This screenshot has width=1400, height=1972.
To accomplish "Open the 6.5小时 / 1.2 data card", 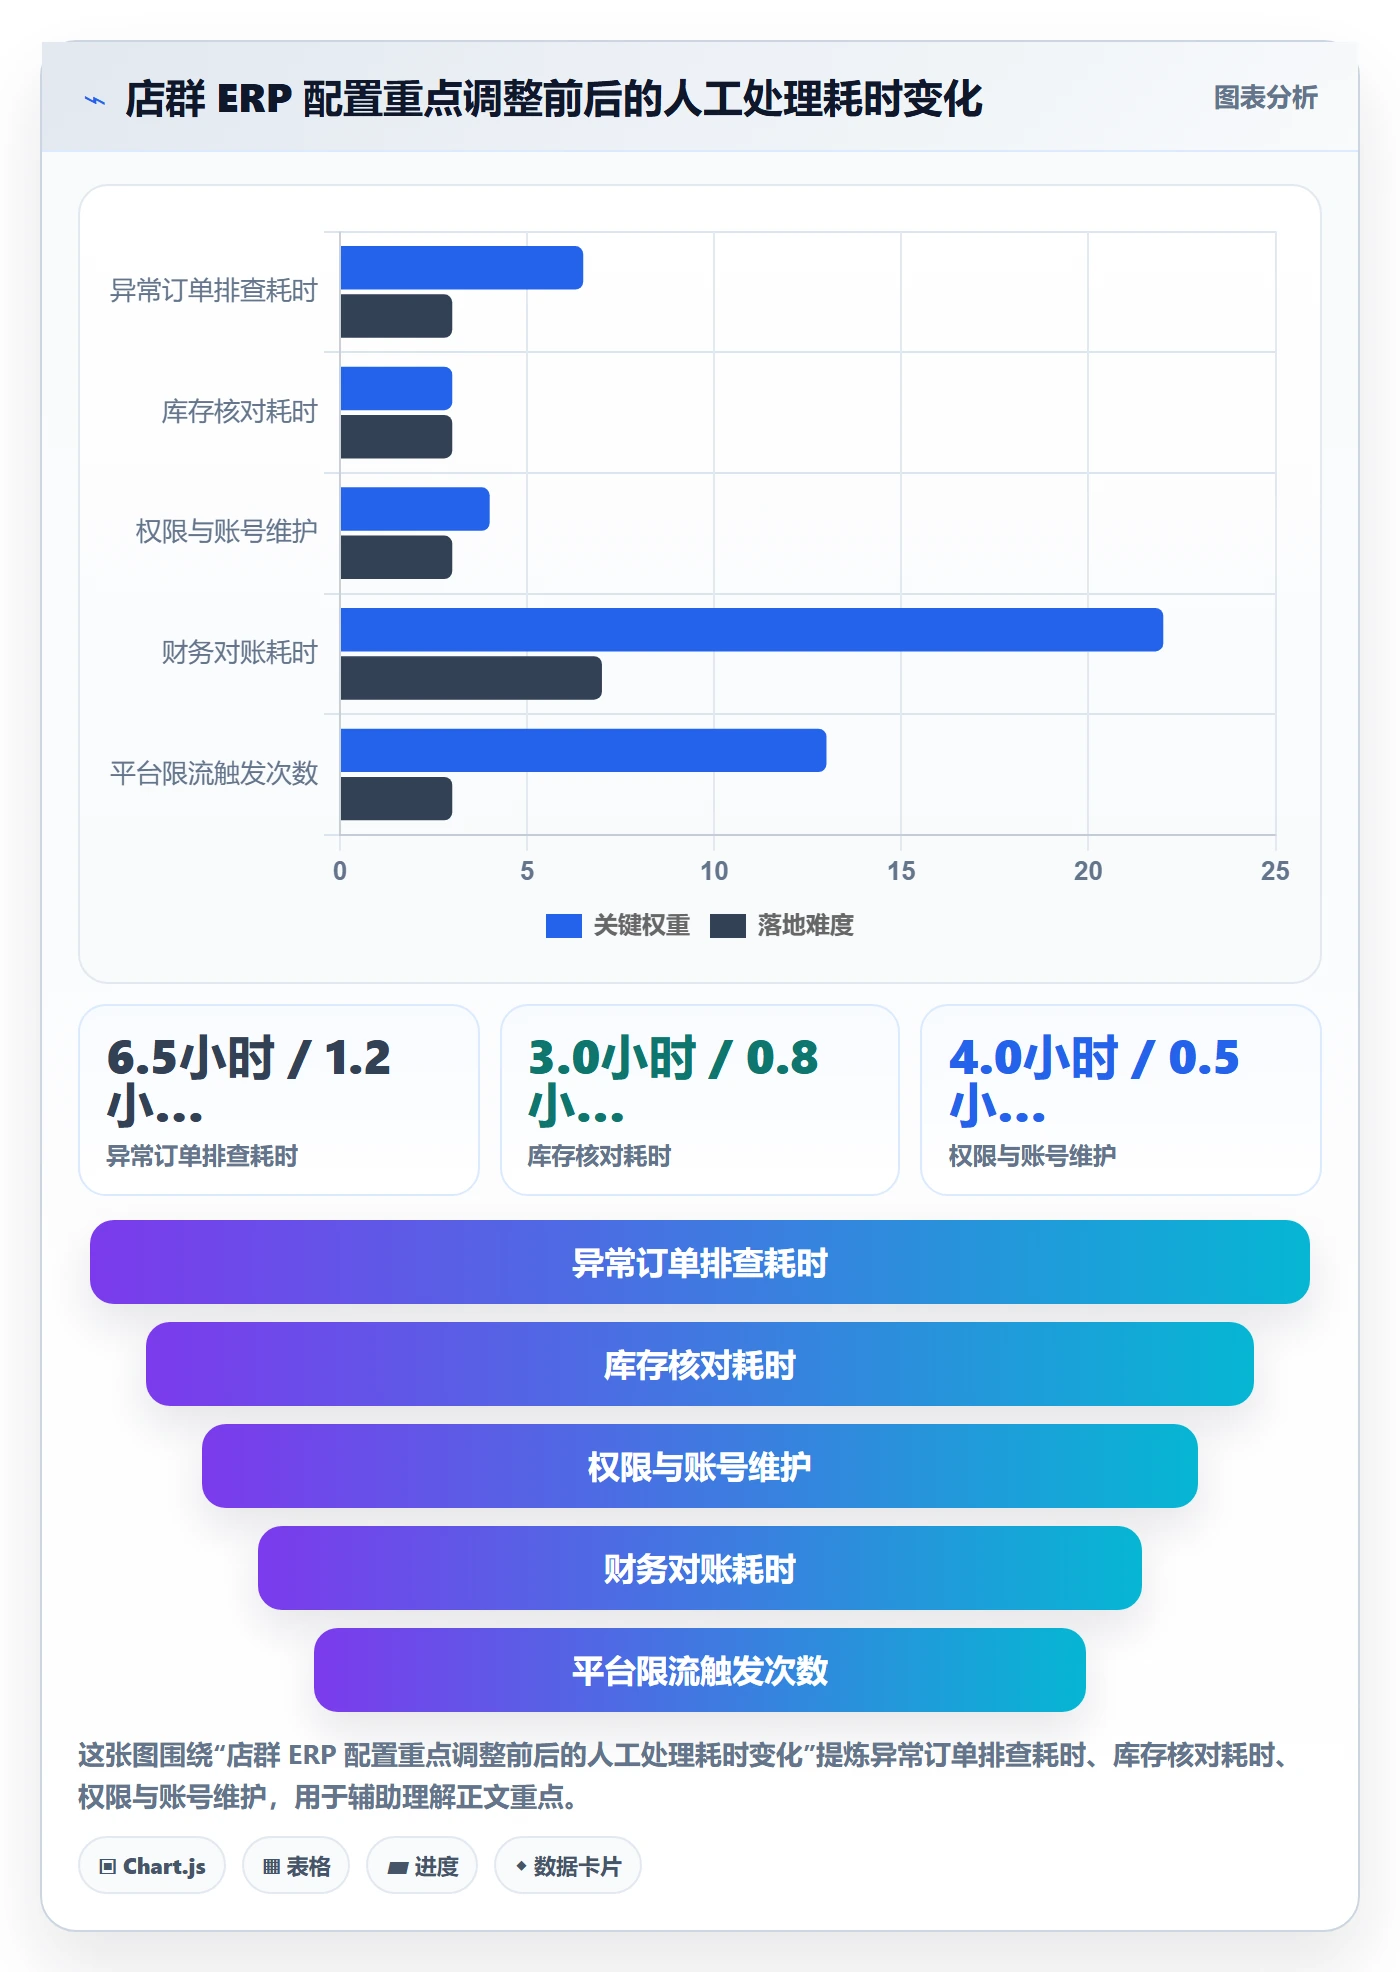I will (x=279, y=1100).
